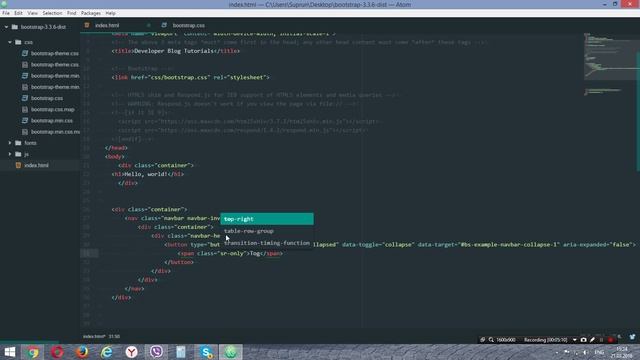Take a screenshot with recorder camera icon
Viewport: 640px width, 360px height.
[583, 340]
